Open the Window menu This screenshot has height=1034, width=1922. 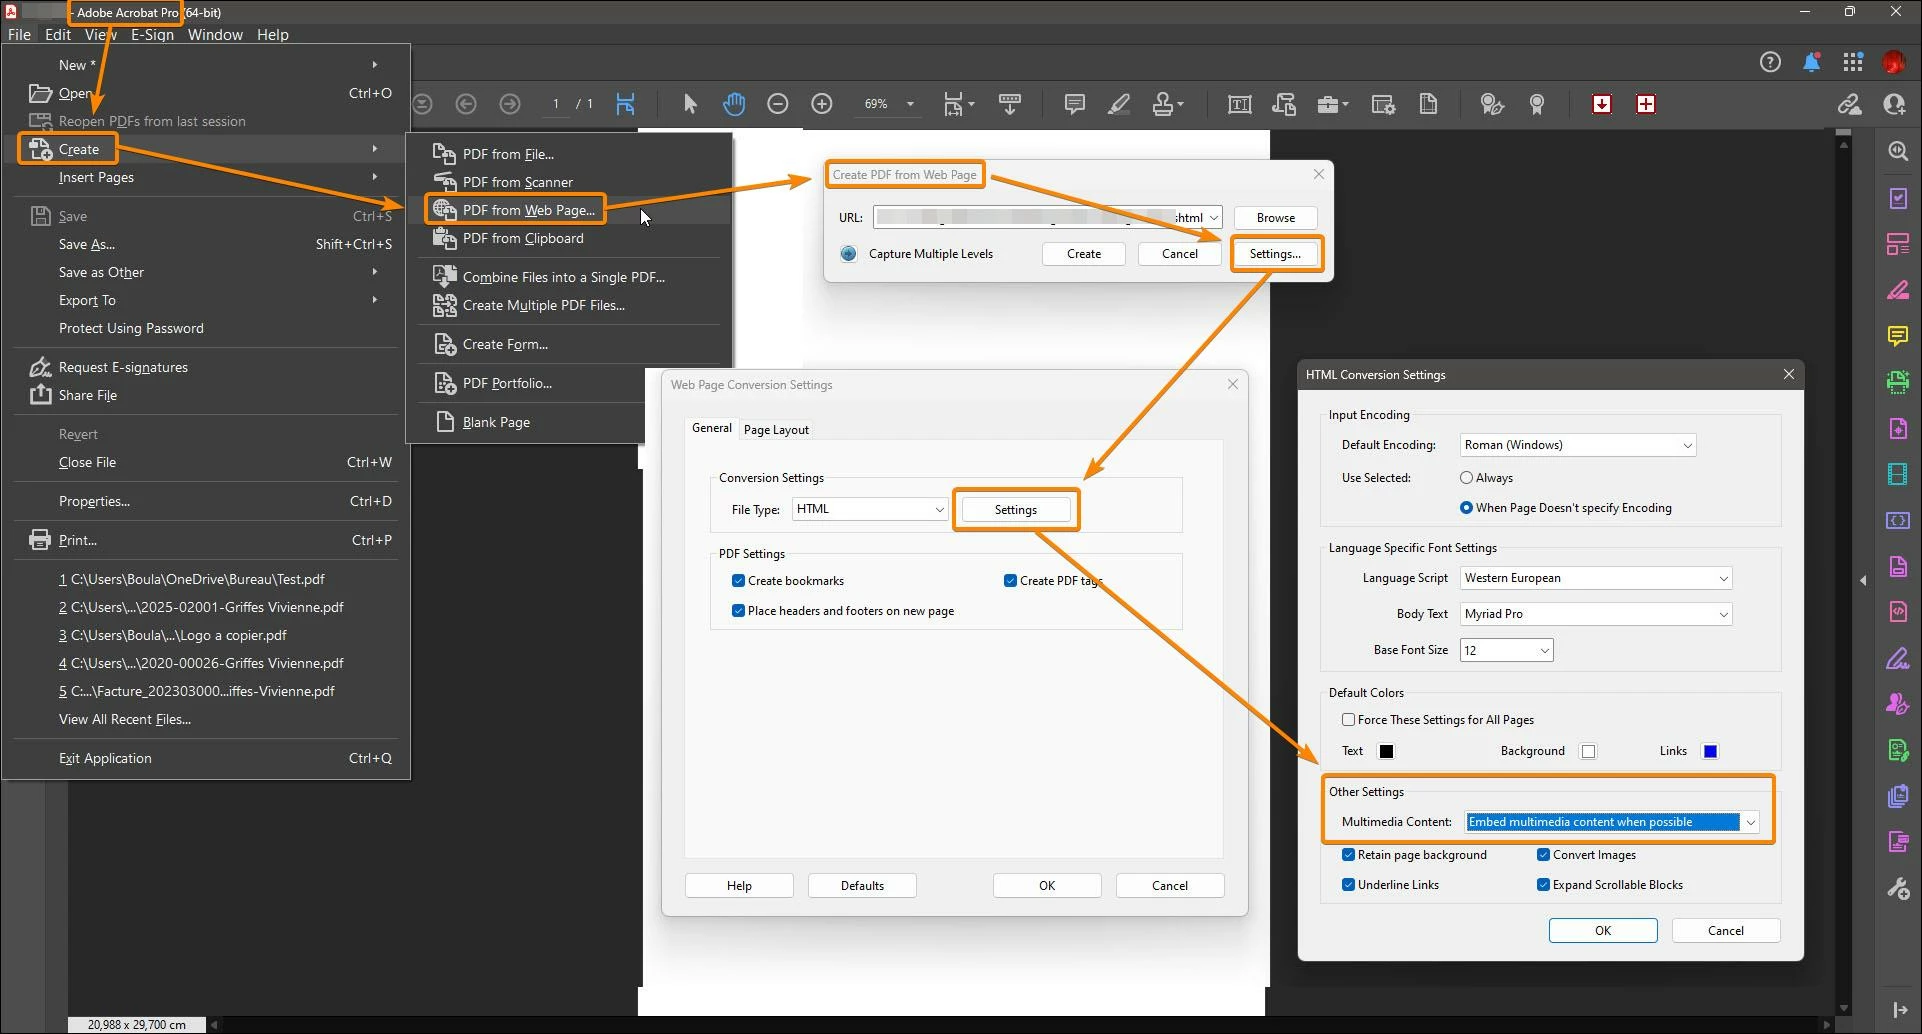pyautogui.click(x=215, y=34)
